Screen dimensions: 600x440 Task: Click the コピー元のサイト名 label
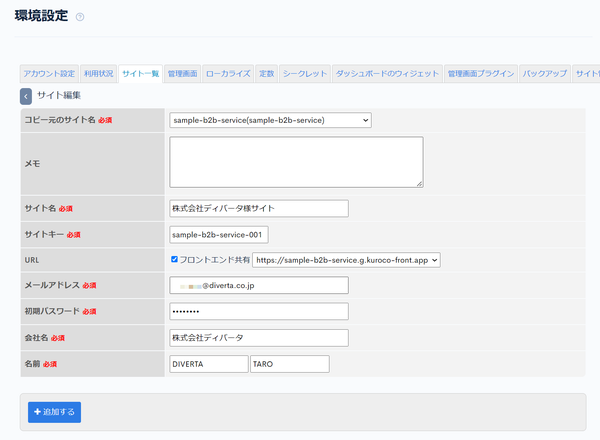tap(60, 120)
